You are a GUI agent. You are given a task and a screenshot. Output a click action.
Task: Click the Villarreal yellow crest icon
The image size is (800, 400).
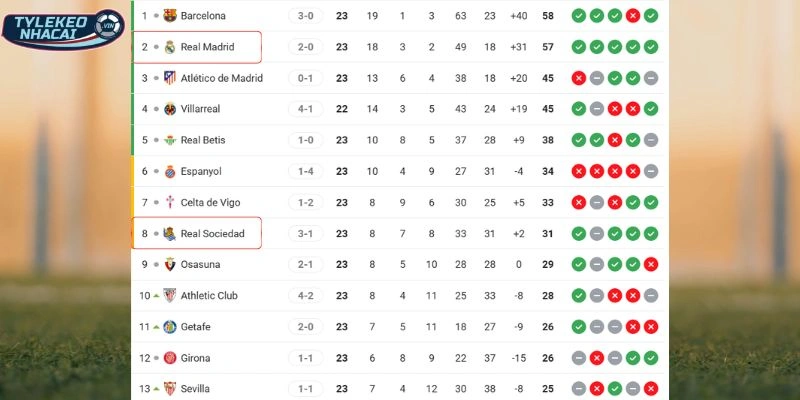click(170, 109)
